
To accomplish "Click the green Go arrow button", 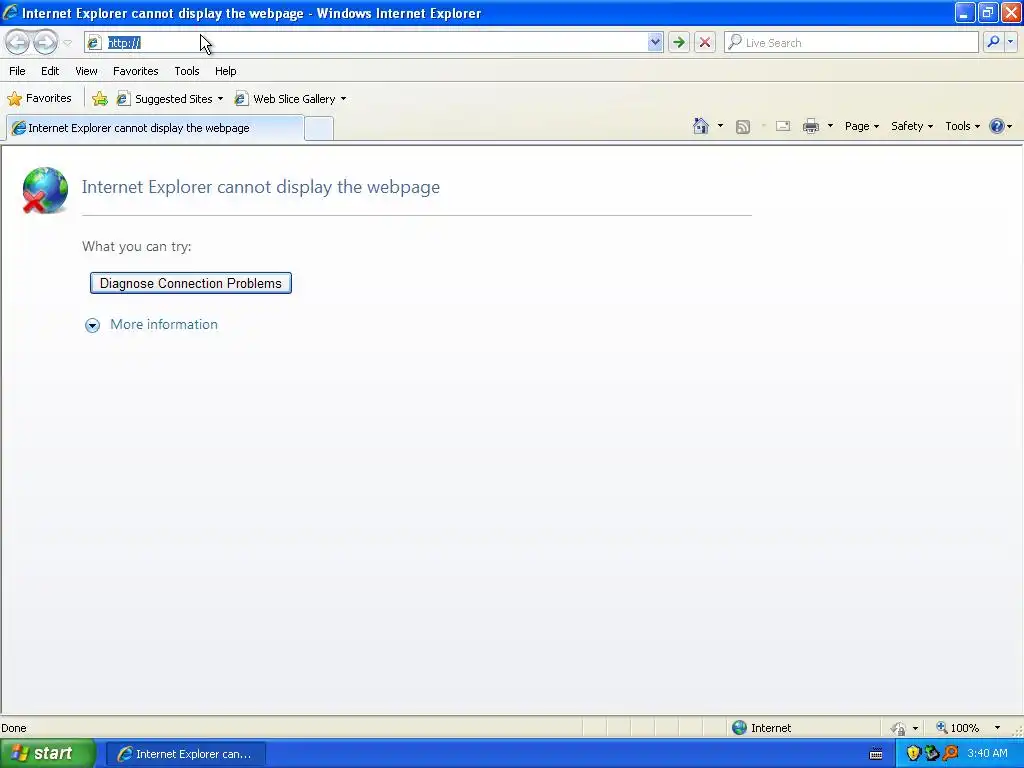I will tap(679, 42).
